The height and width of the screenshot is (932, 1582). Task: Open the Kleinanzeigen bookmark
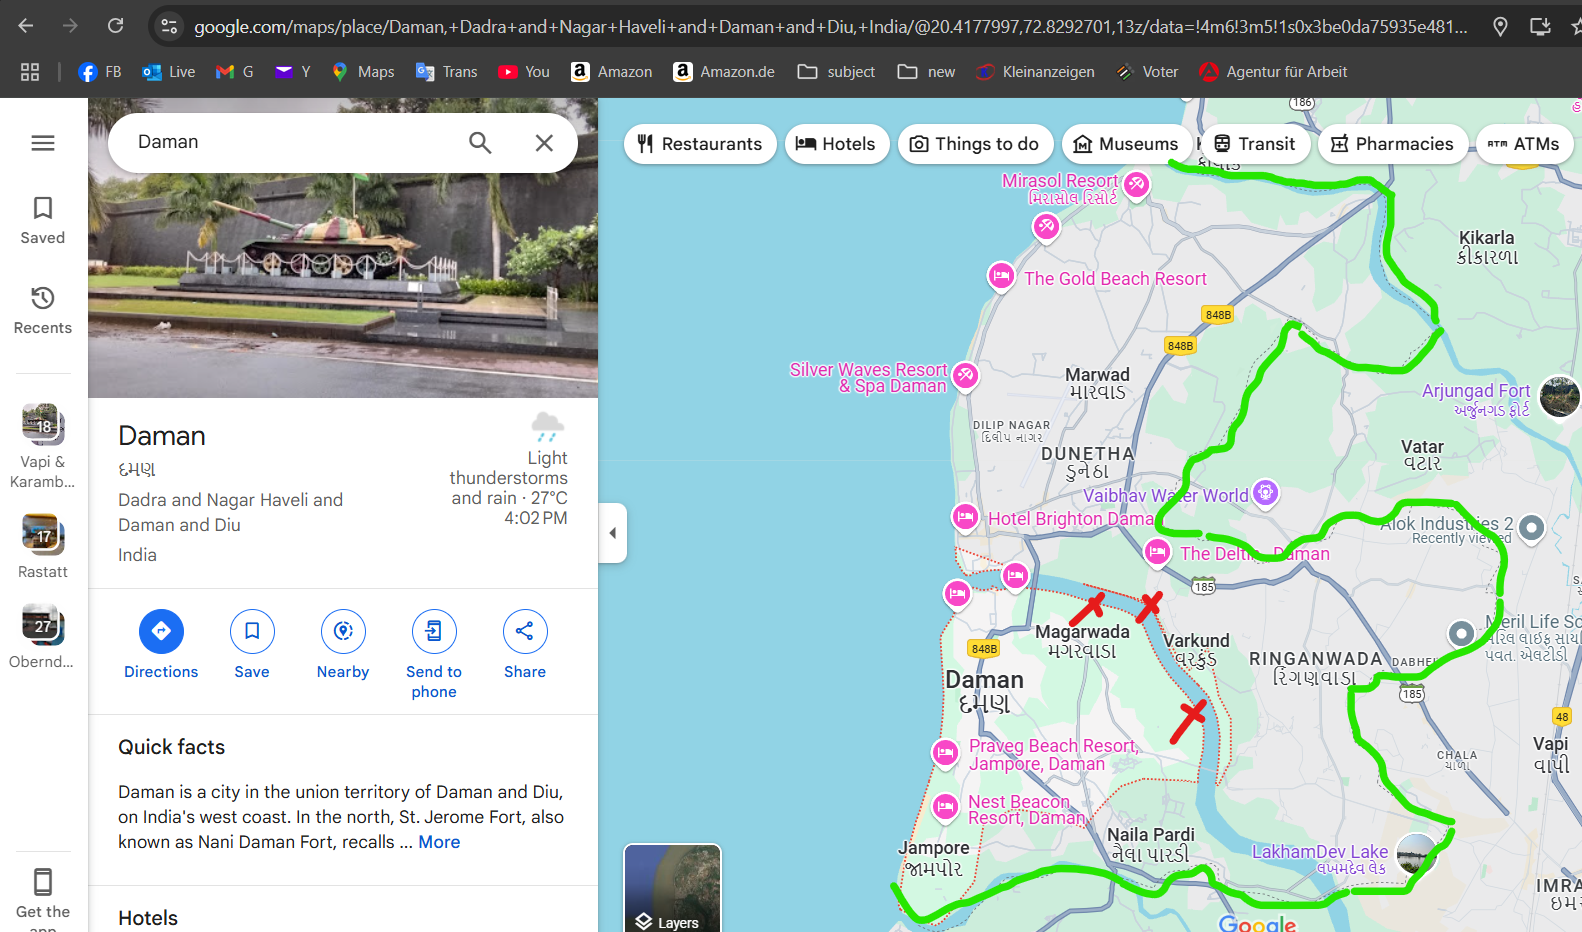pos(1035,72)
